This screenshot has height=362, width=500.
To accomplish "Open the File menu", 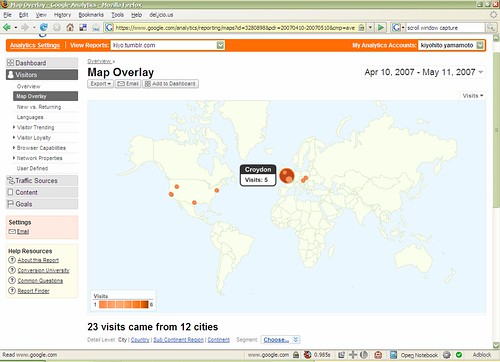I will pyautogui.click(x=7, y=15).
